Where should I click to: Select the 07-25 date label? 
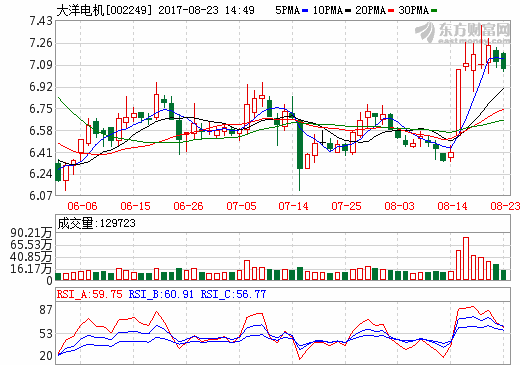click(x=346, y=206)
